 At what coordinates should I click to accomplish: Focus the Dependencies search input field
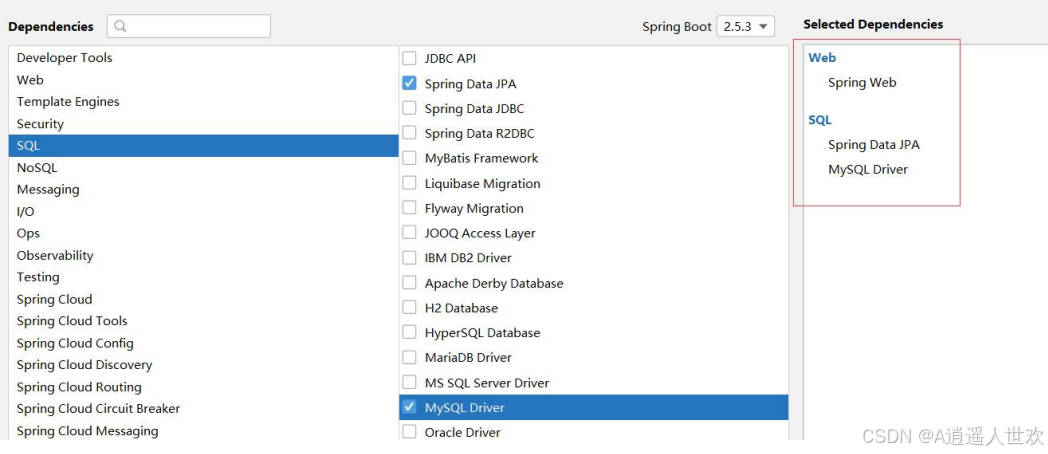pos(188,26)
